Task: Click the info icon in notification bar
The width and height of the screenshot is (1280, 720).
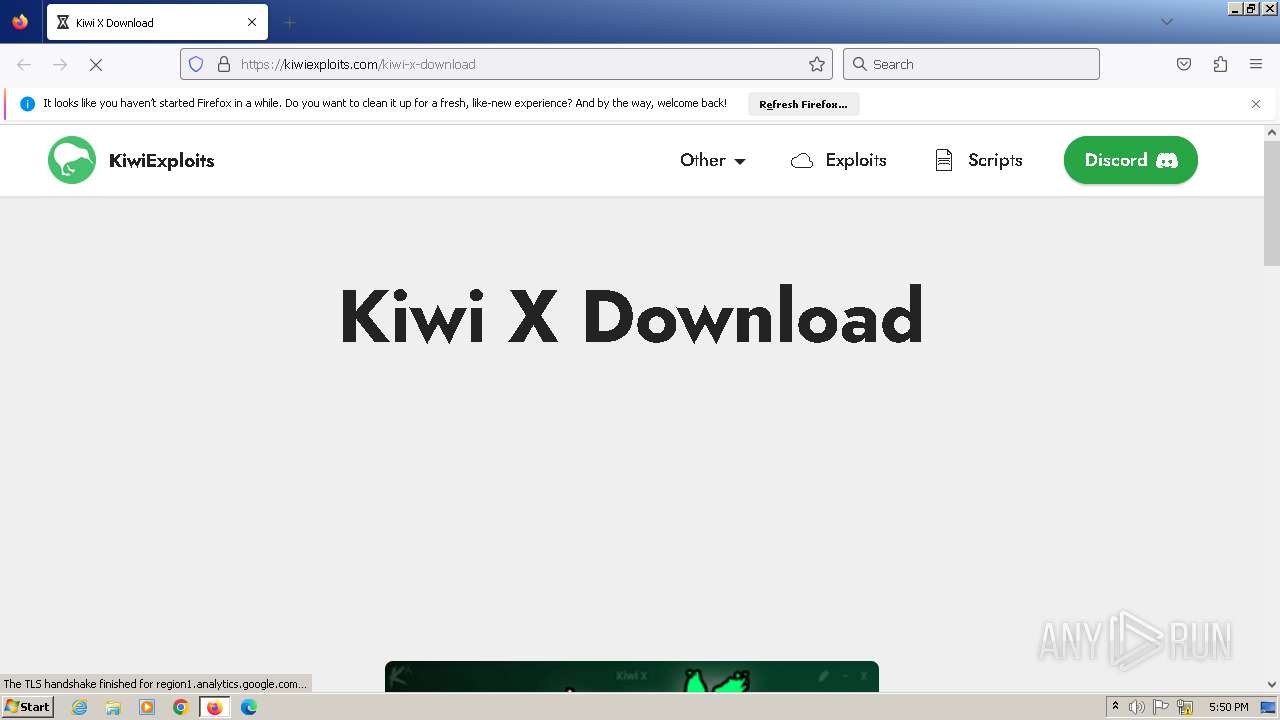Action: point(28,104)
